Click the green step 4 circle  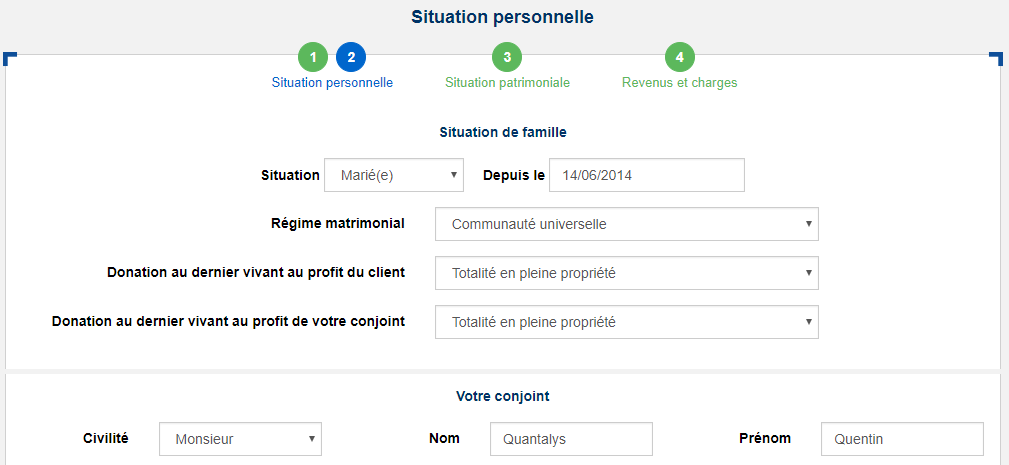click(x=680, y=57)
